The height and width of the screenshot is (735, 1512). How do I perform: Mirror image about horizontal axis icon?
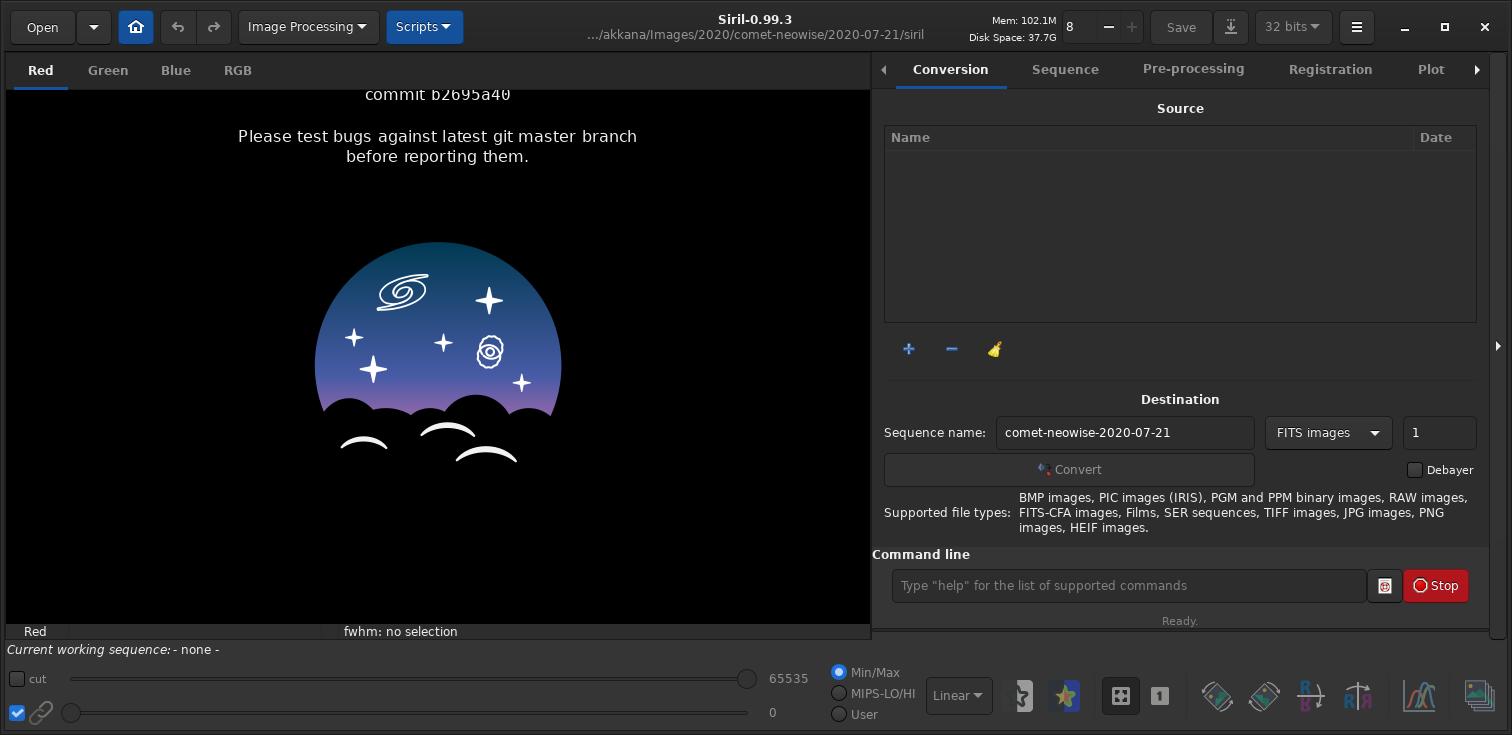pos(1311,696)
